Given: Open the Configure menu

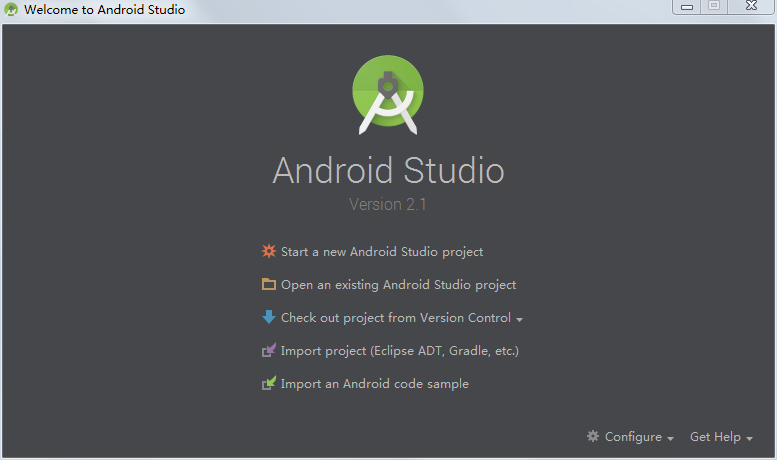Looking at the screenshot, I should click(633, 437).
